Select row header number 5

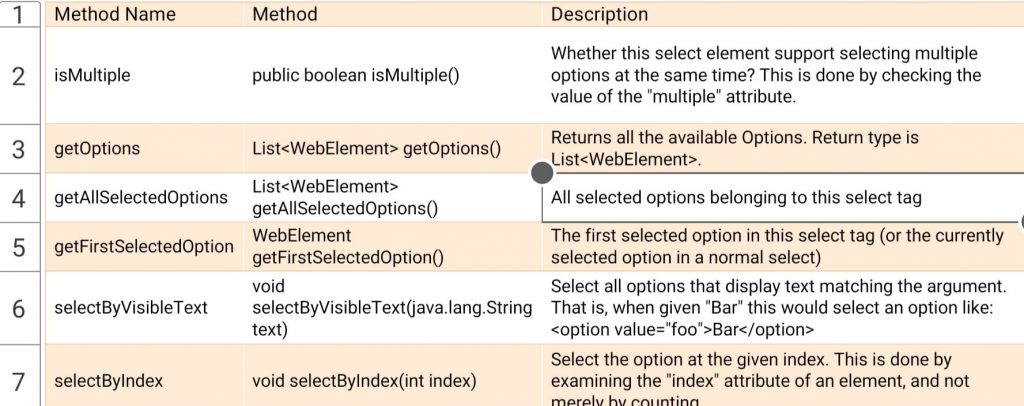click(x=20, y=247)
